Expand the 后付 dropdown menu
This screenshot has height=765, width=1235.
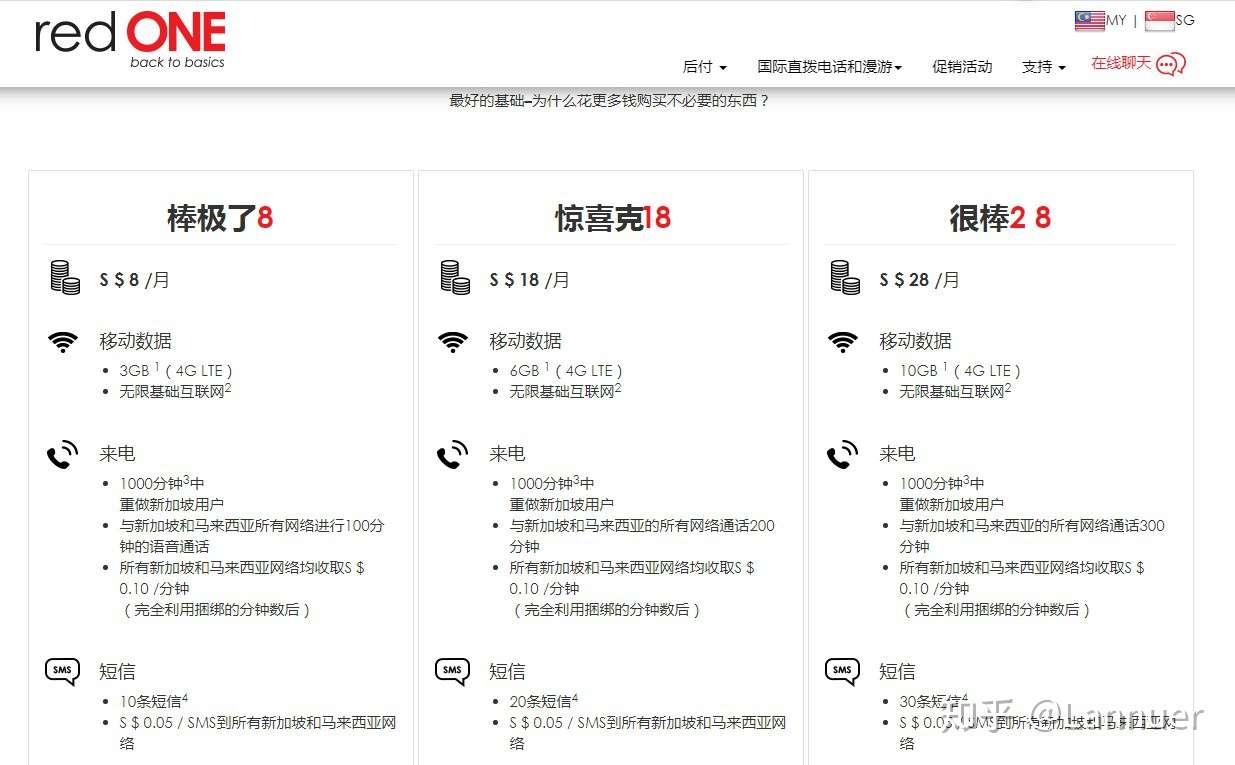click(704, 66)
